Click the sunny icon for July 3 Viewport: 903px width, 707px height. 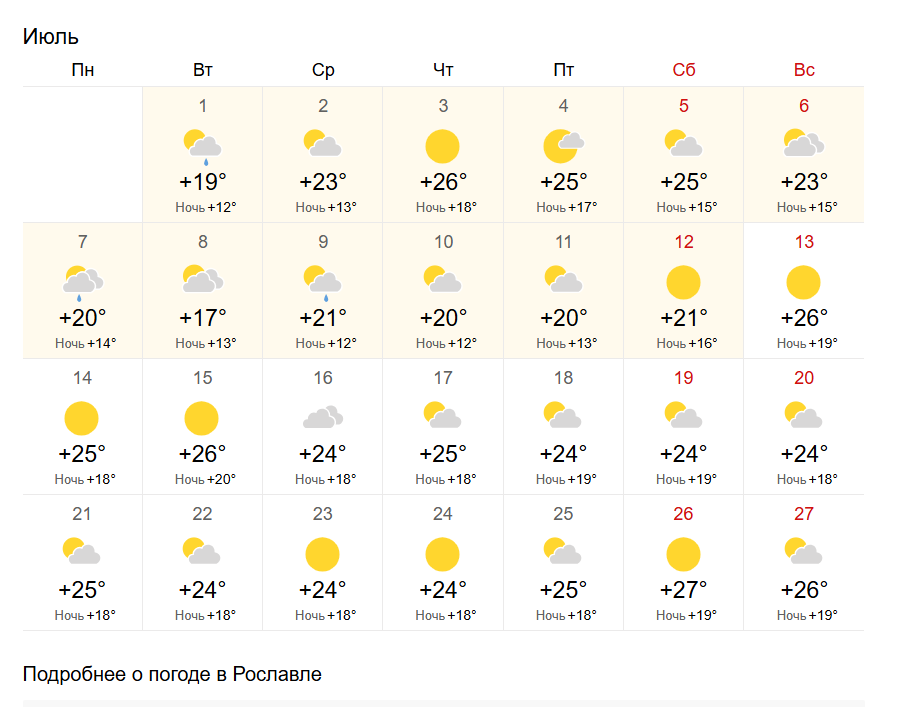point(442,146)
